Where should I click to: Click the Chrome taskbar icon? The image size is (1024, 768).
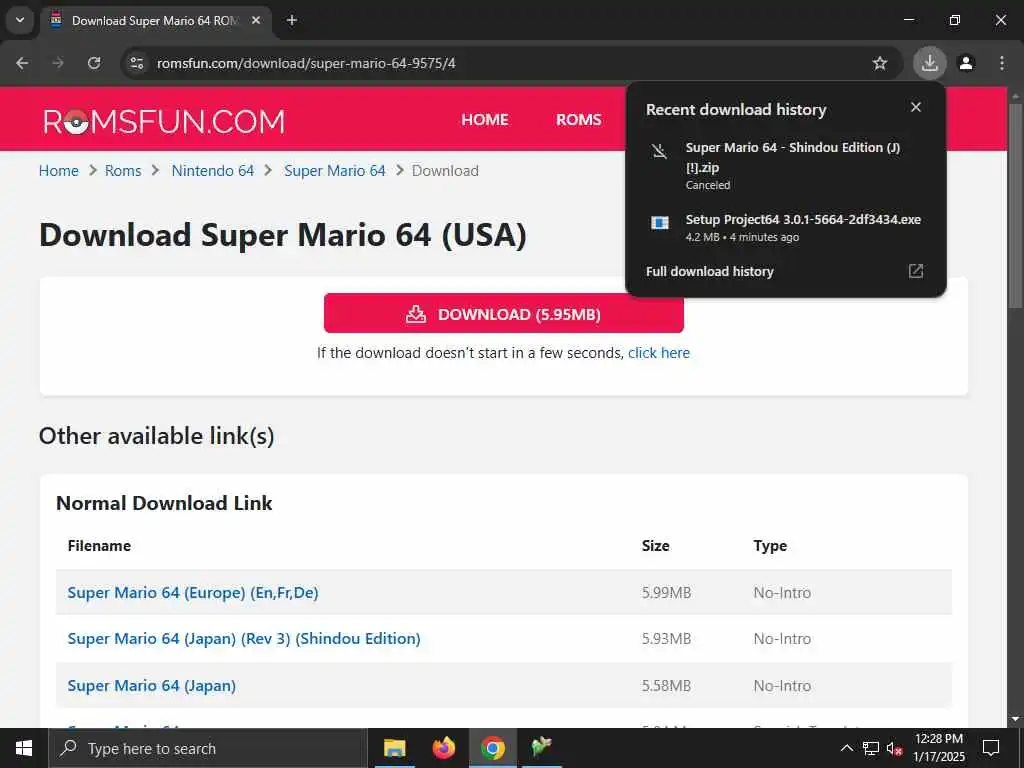point(493,748)
